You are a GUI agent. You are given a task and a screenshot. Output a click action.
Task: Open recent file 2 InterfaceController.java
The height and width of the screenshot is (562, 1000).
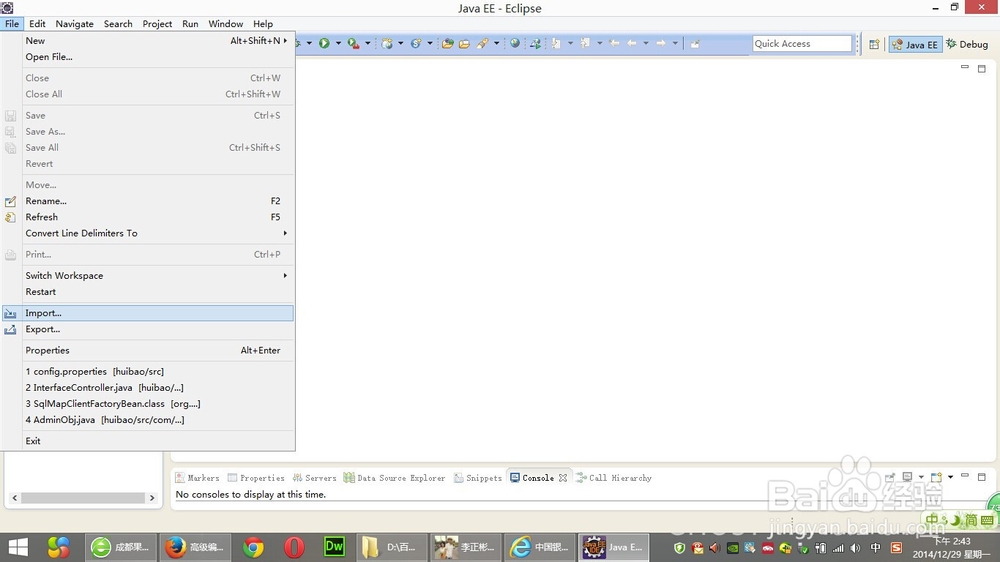click(x=148, y=387)
